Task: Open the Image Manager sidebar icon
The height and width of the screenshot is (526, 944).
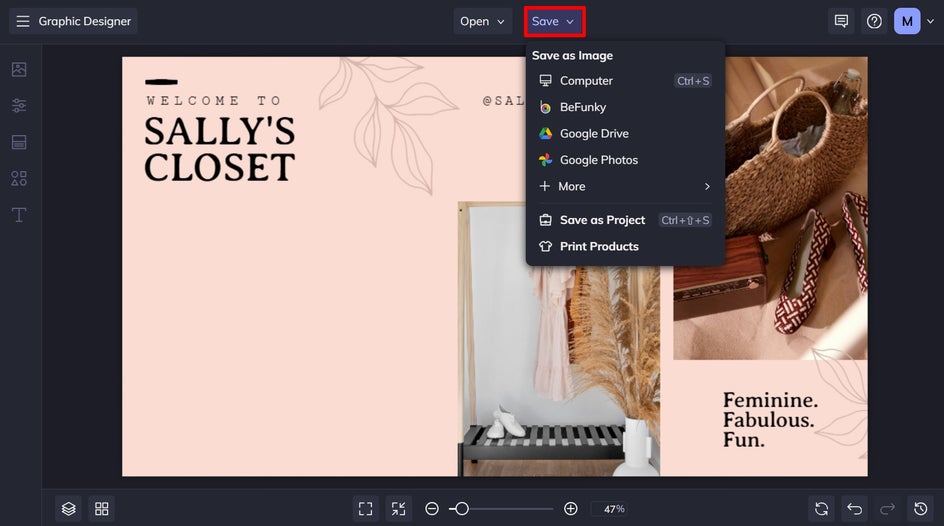Action: coord(19,69)
